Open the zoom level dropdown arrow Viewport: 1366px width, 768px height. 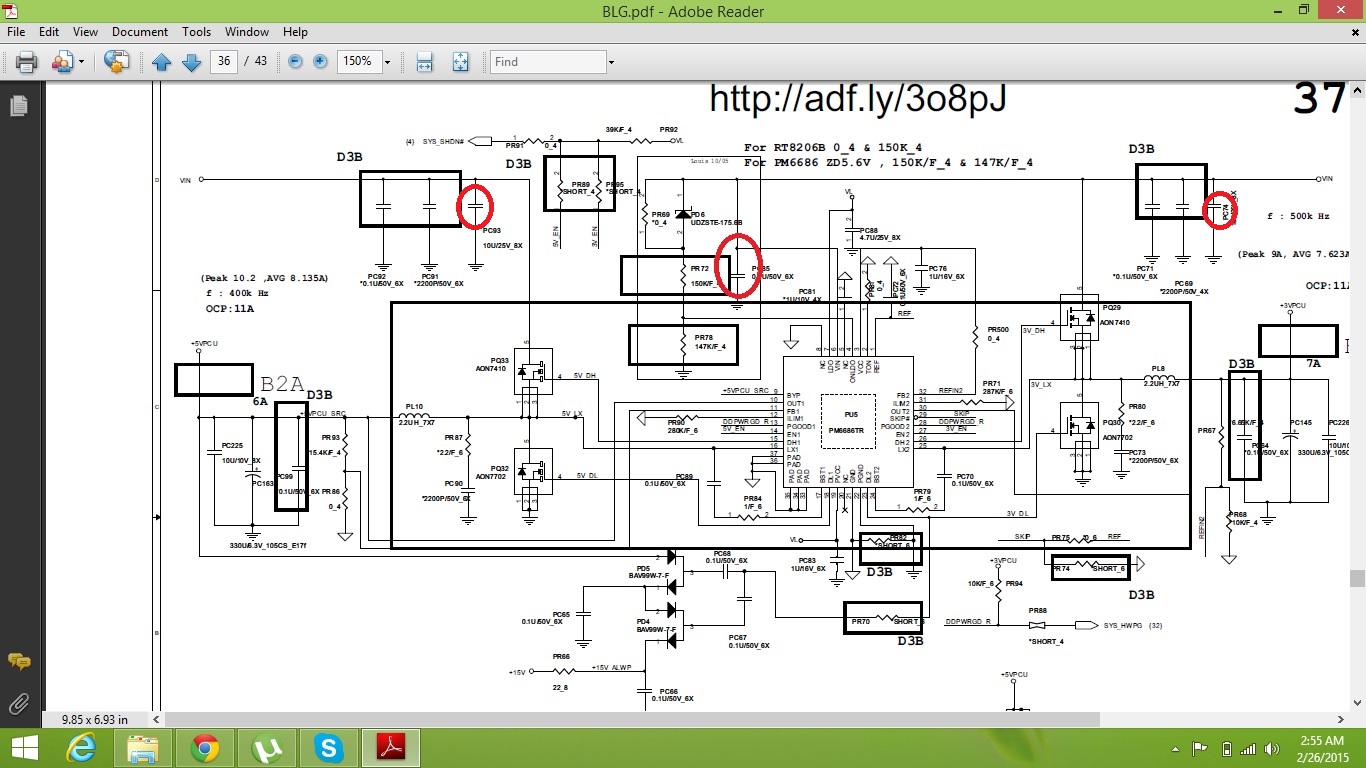[x=387, y=62]
